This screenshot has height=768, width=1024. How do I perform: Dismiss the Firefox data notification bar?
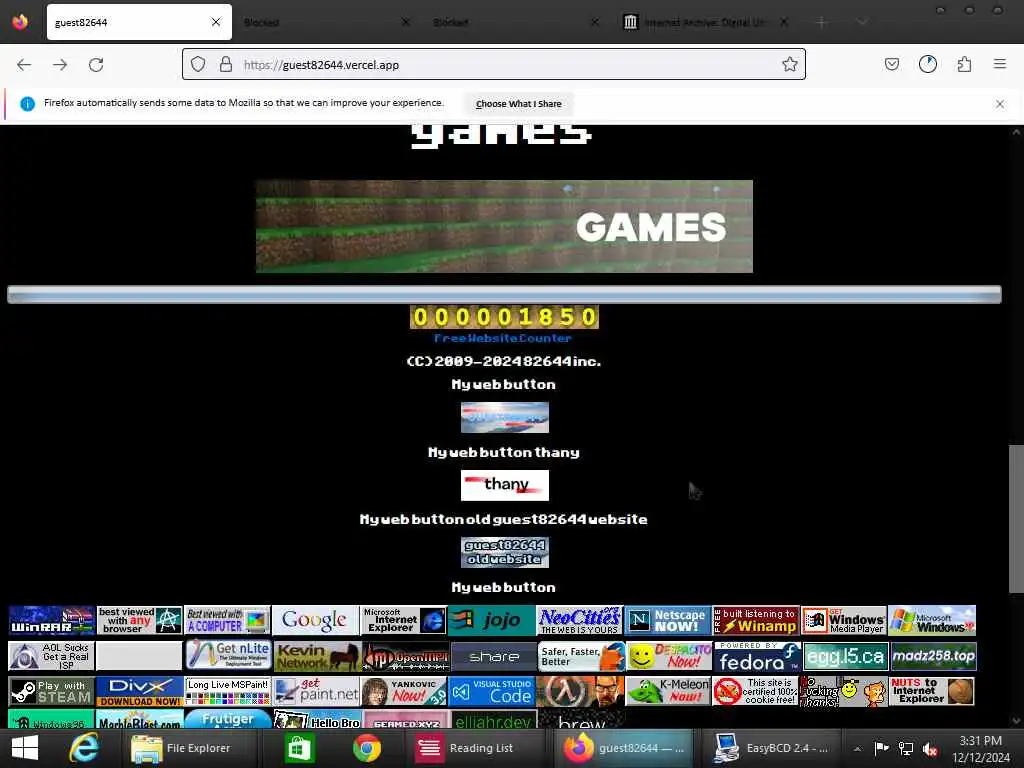(x=1000, y=104)
